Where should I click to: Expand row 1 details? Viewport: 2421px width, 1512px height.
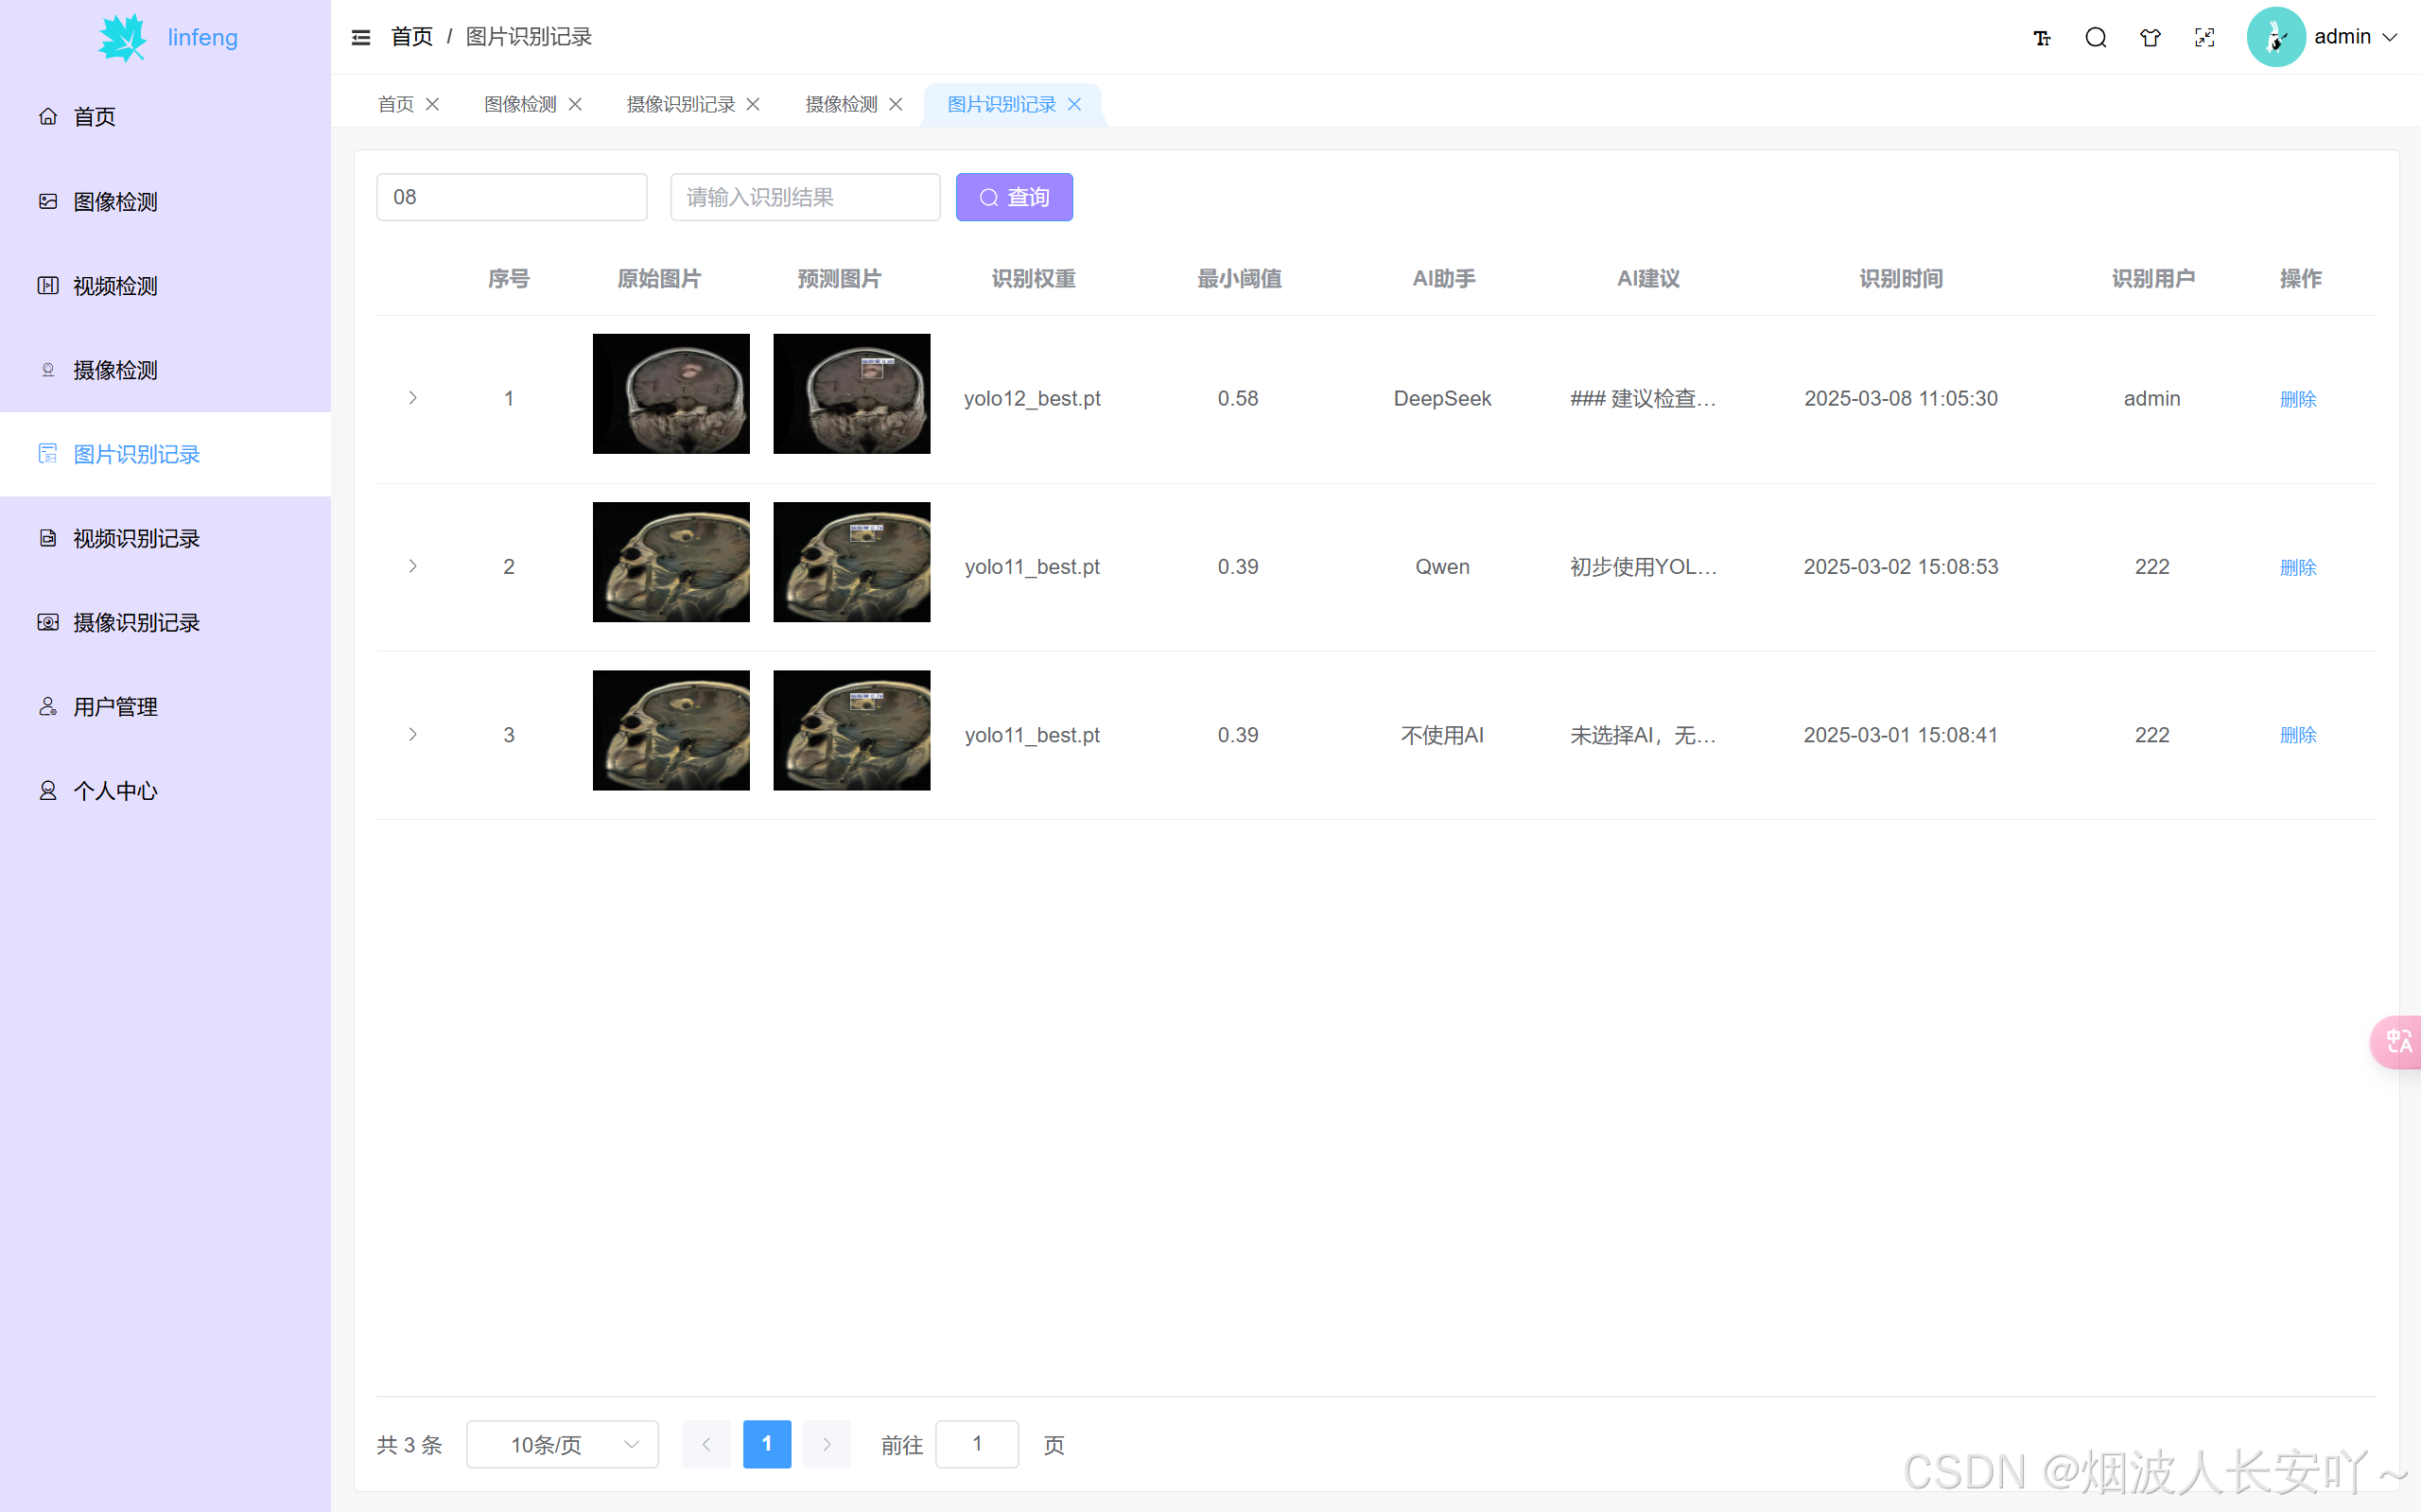click(x=412, y=398)
